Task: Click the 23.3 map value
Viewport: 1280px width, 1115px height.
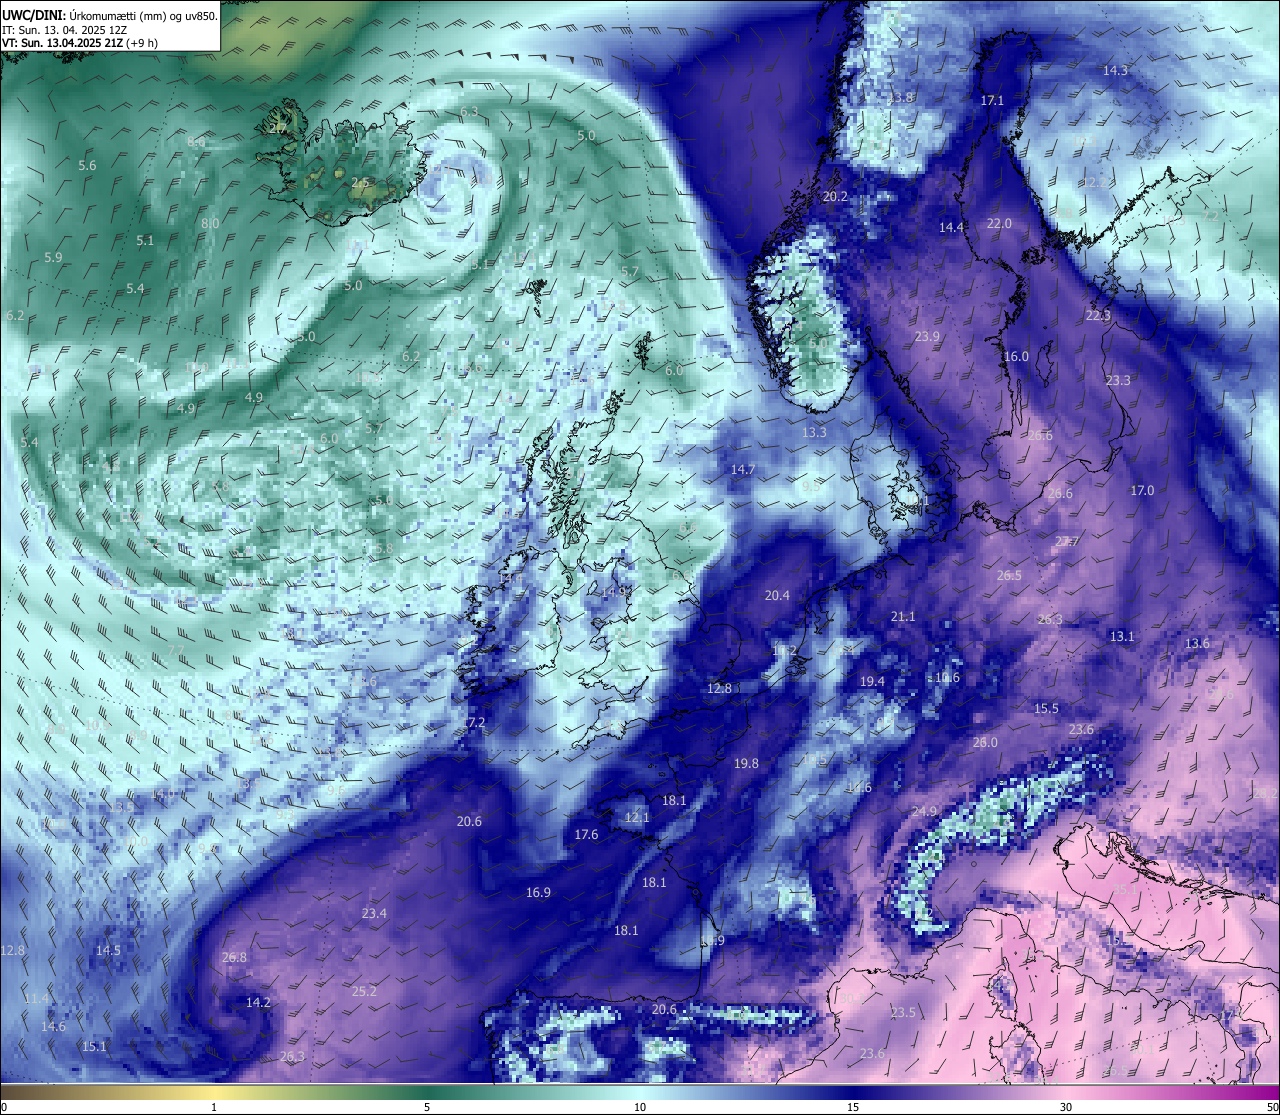Action: pyautogui.click(x=1118, y=381)
